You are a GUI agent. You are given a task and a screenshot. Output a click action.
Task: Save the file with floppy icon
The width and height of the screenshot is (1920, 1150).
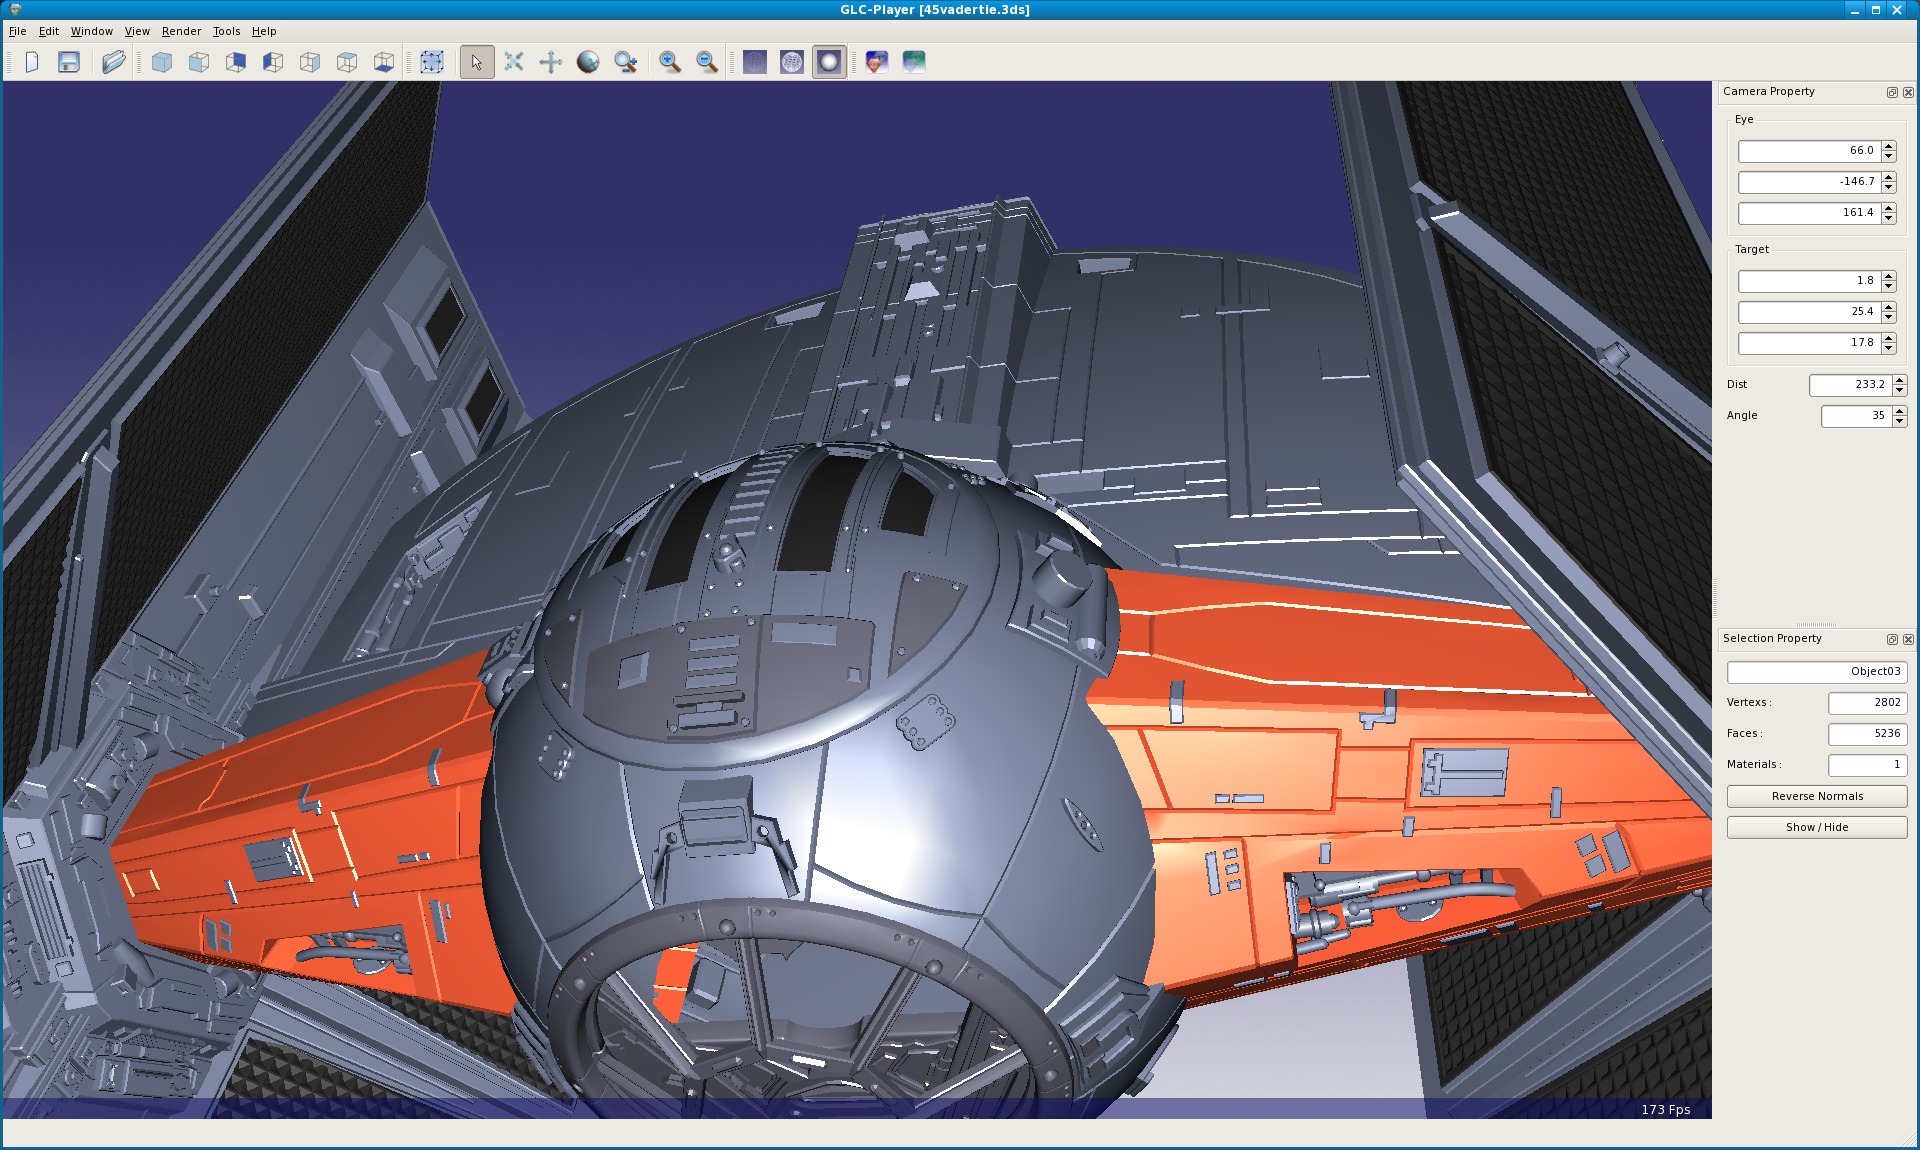pyautogui.click(x=69, y=62)
